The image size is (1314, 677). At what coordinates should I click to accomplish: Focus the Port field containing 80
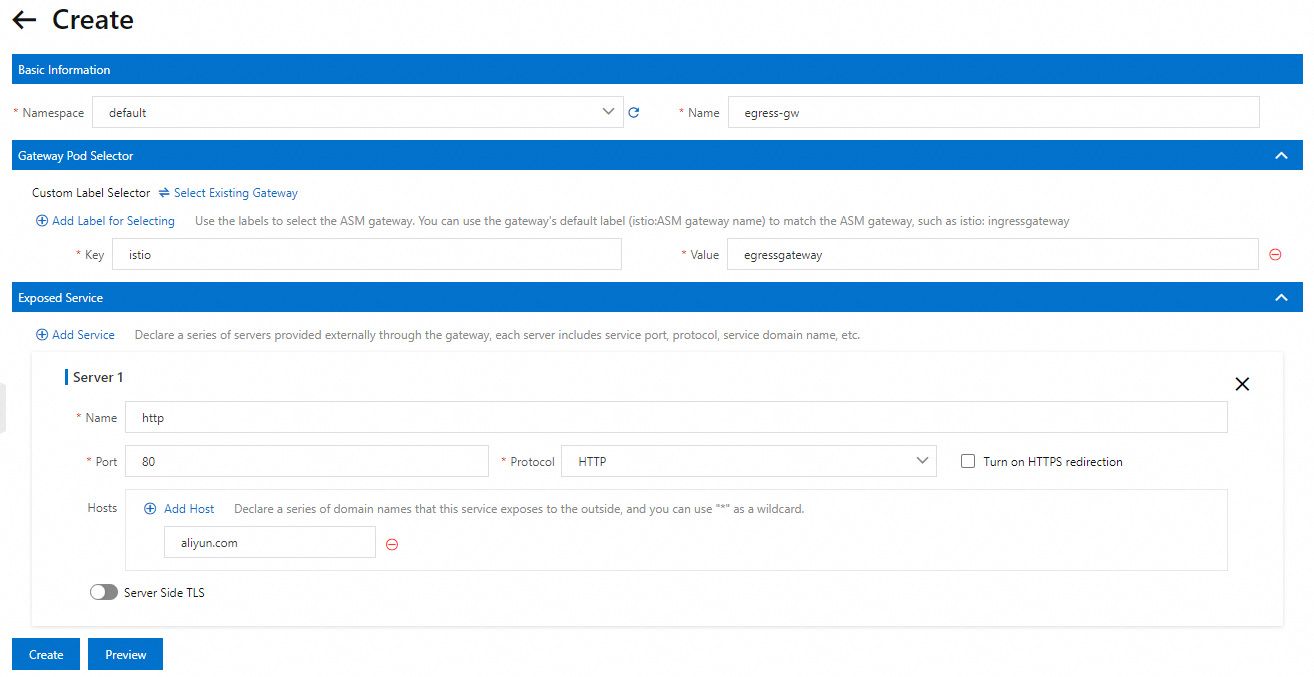307,461
